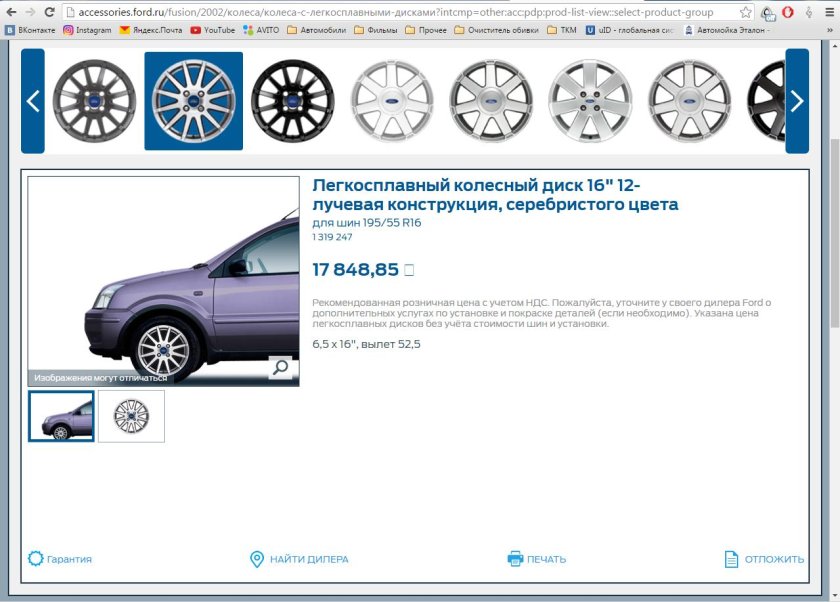The height and width of the screenshot is (602, 840).
Task: Click the right carousel navigation arrow
Action: click(x=797, y=101)
